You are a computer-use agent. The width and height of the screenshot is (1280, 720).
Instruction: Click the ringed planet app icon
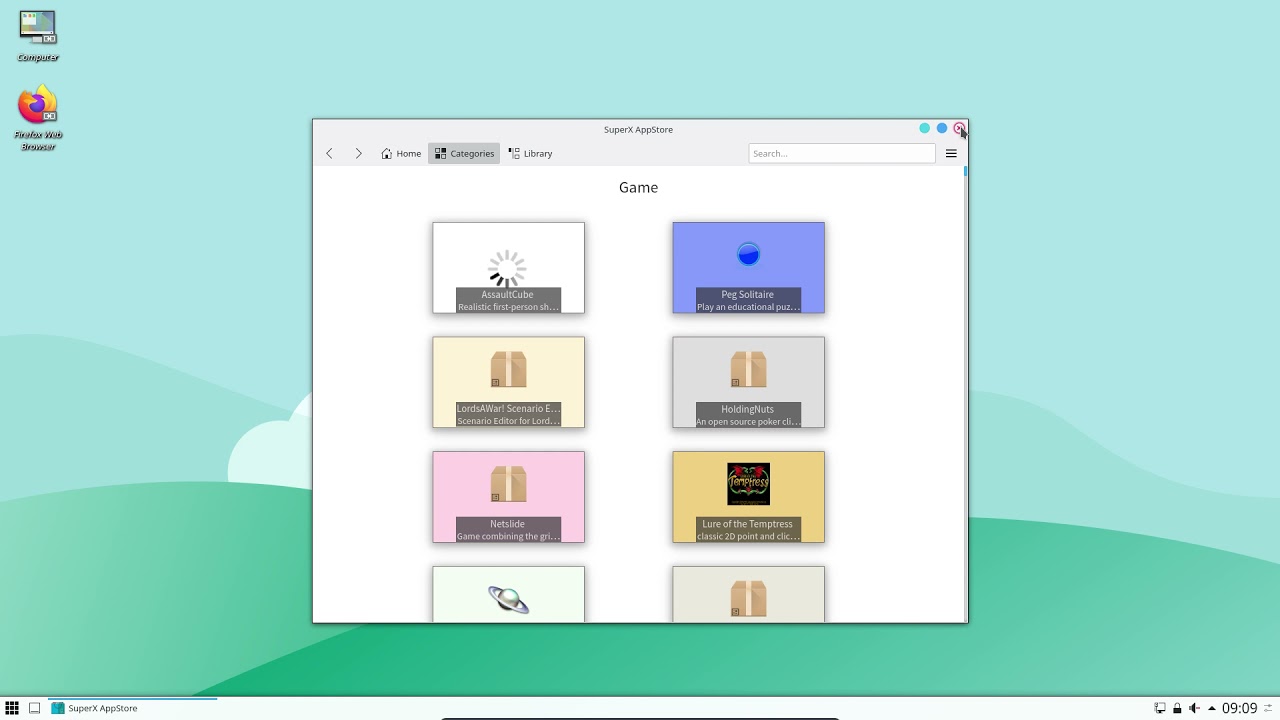pos(508,599)
